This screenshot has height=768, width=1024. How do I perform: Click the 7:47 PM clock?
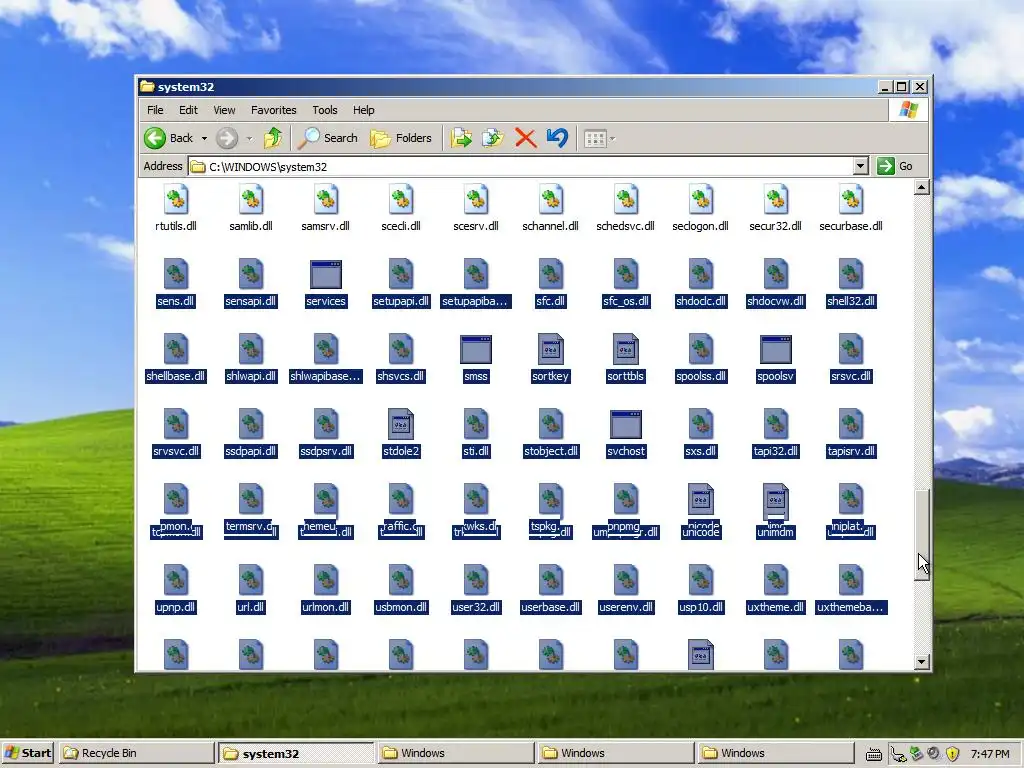(x=990, y=754)
